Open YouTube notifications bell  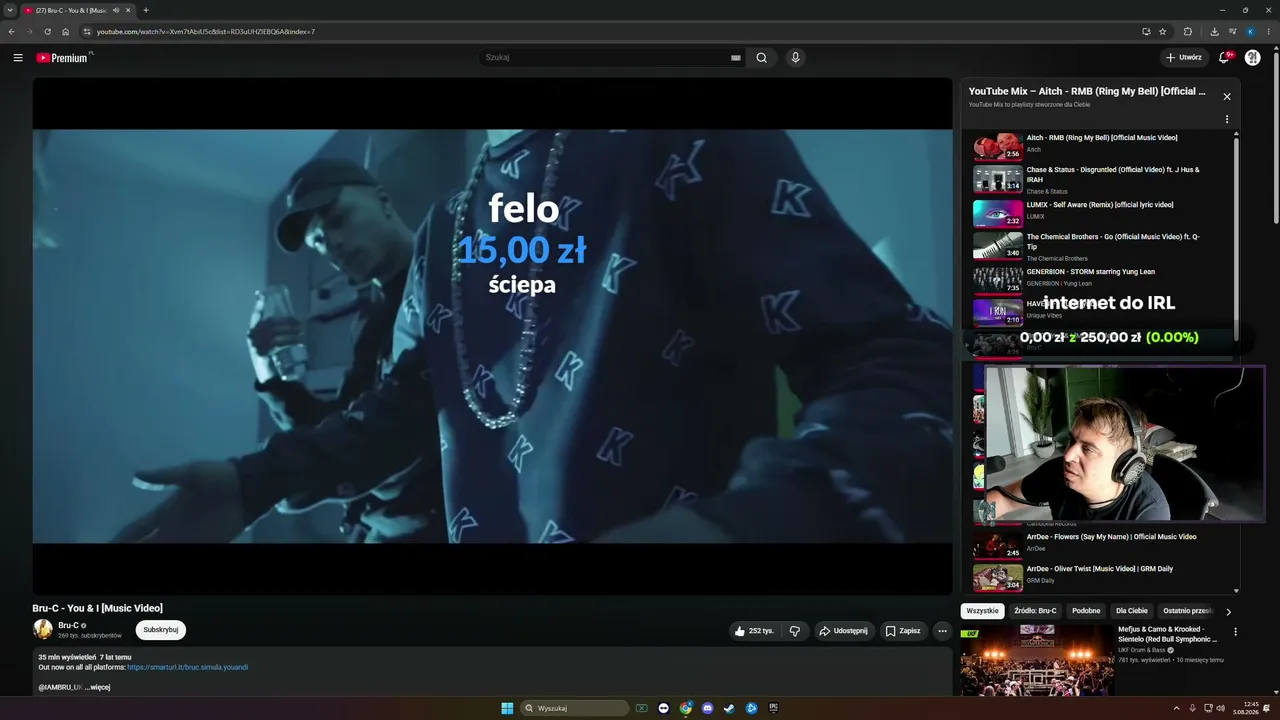[x=1224, y=58]
